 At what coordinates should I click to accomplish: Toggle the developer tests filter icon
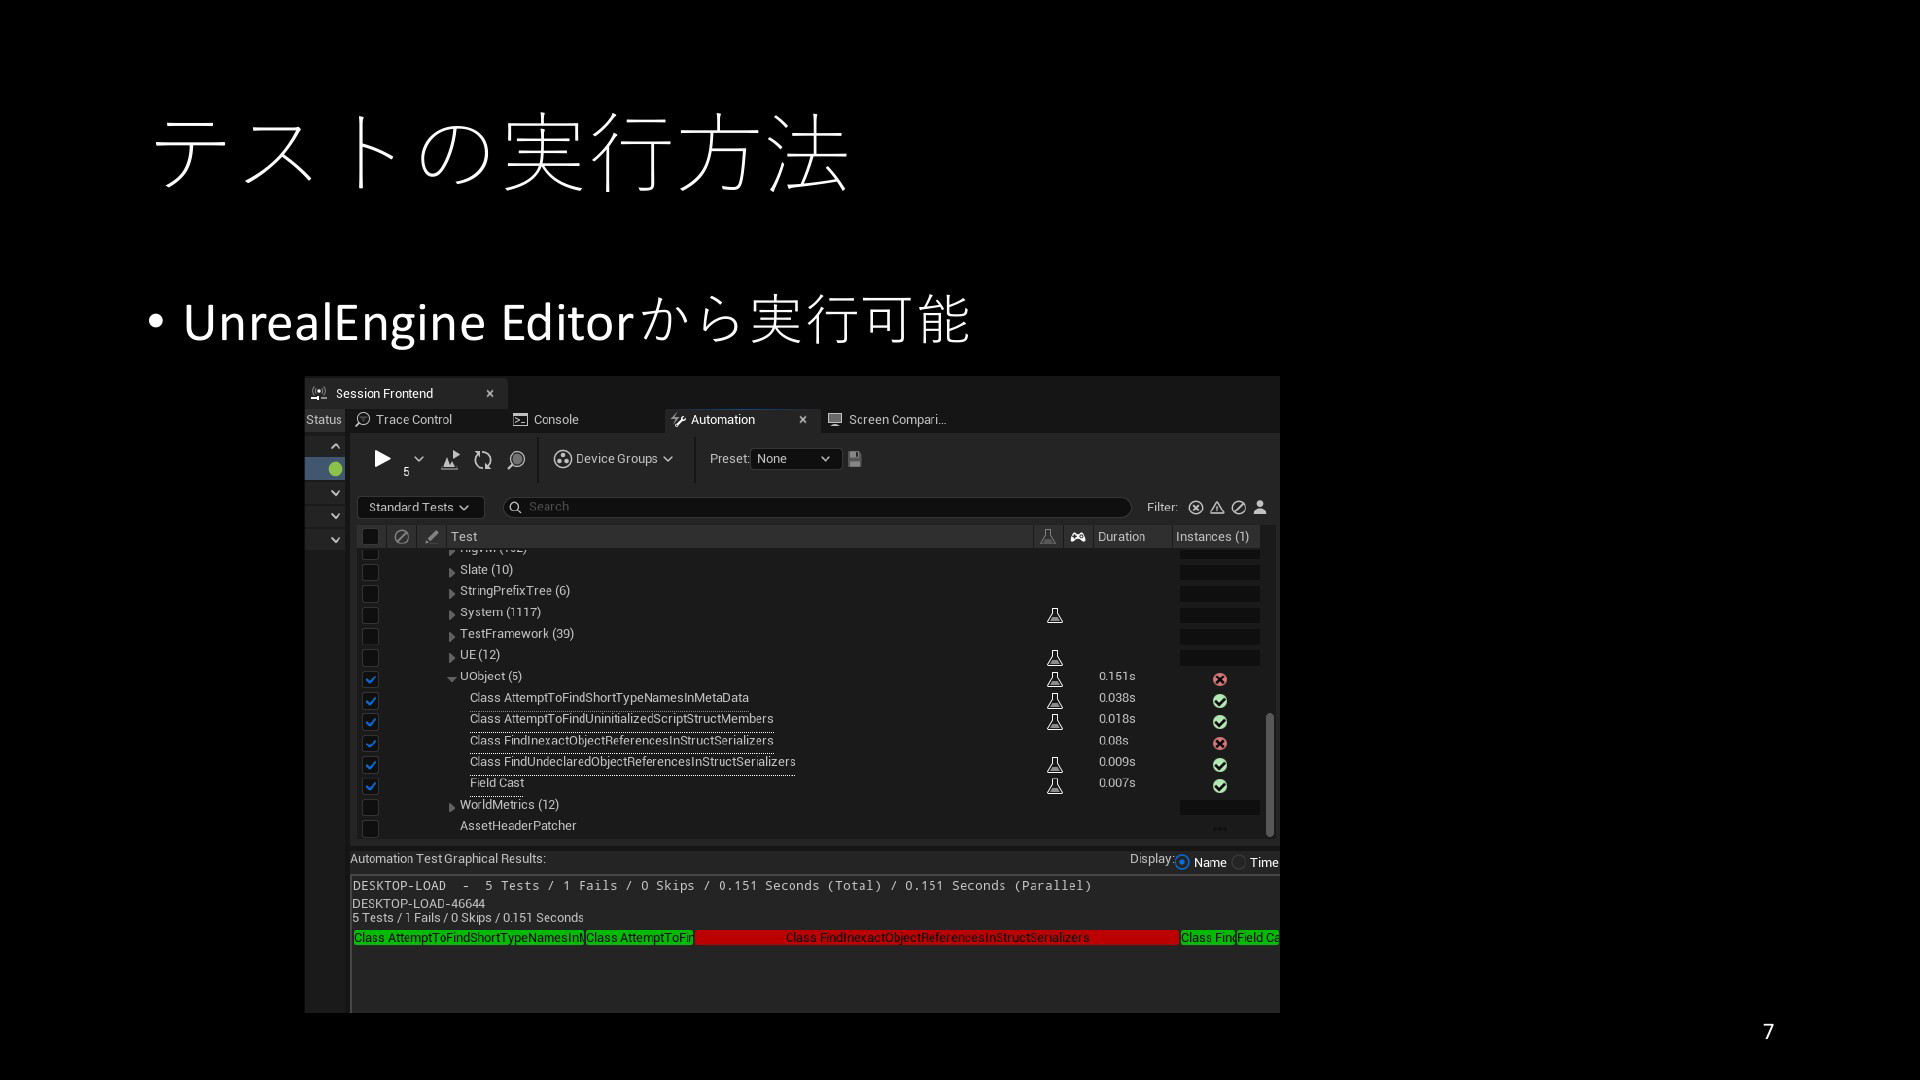[x=1260, y=508]
